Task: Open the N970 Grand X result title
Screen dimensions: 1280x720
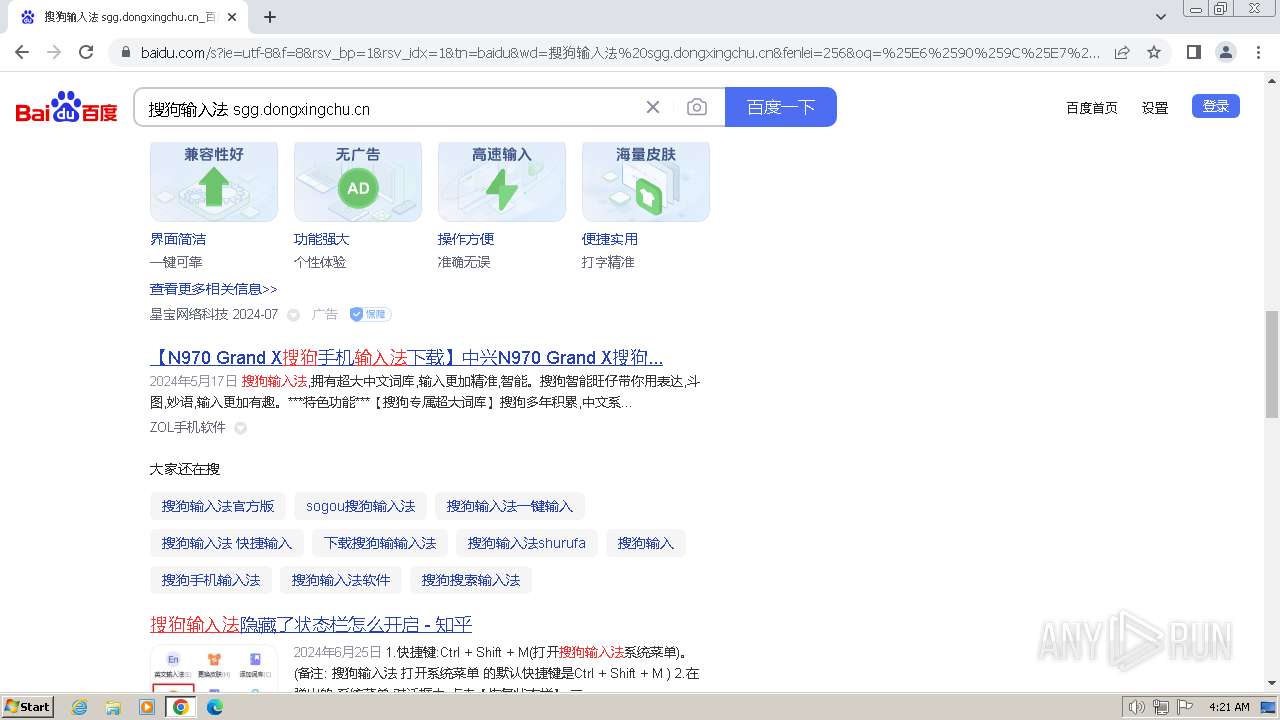Action: pos(406,357)
